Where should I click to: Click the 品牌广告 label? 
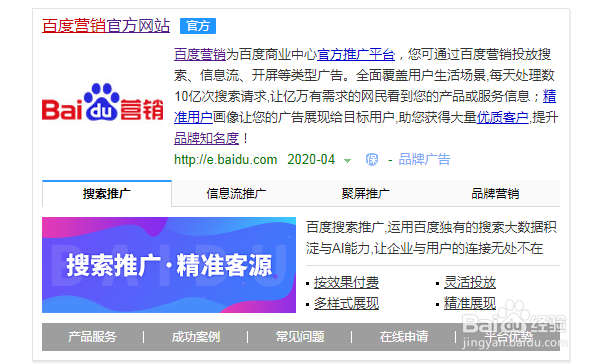(424, 159)
